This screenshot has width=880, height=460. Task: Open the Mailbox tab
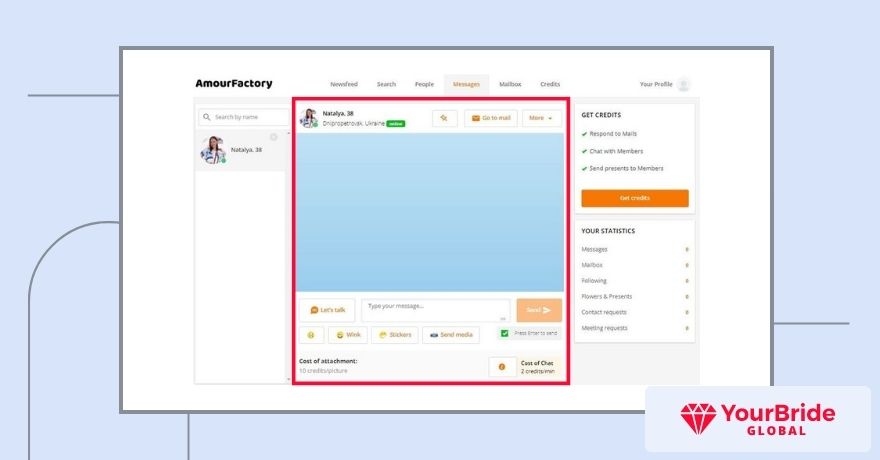pyautogui.click(x=510, y=84)
